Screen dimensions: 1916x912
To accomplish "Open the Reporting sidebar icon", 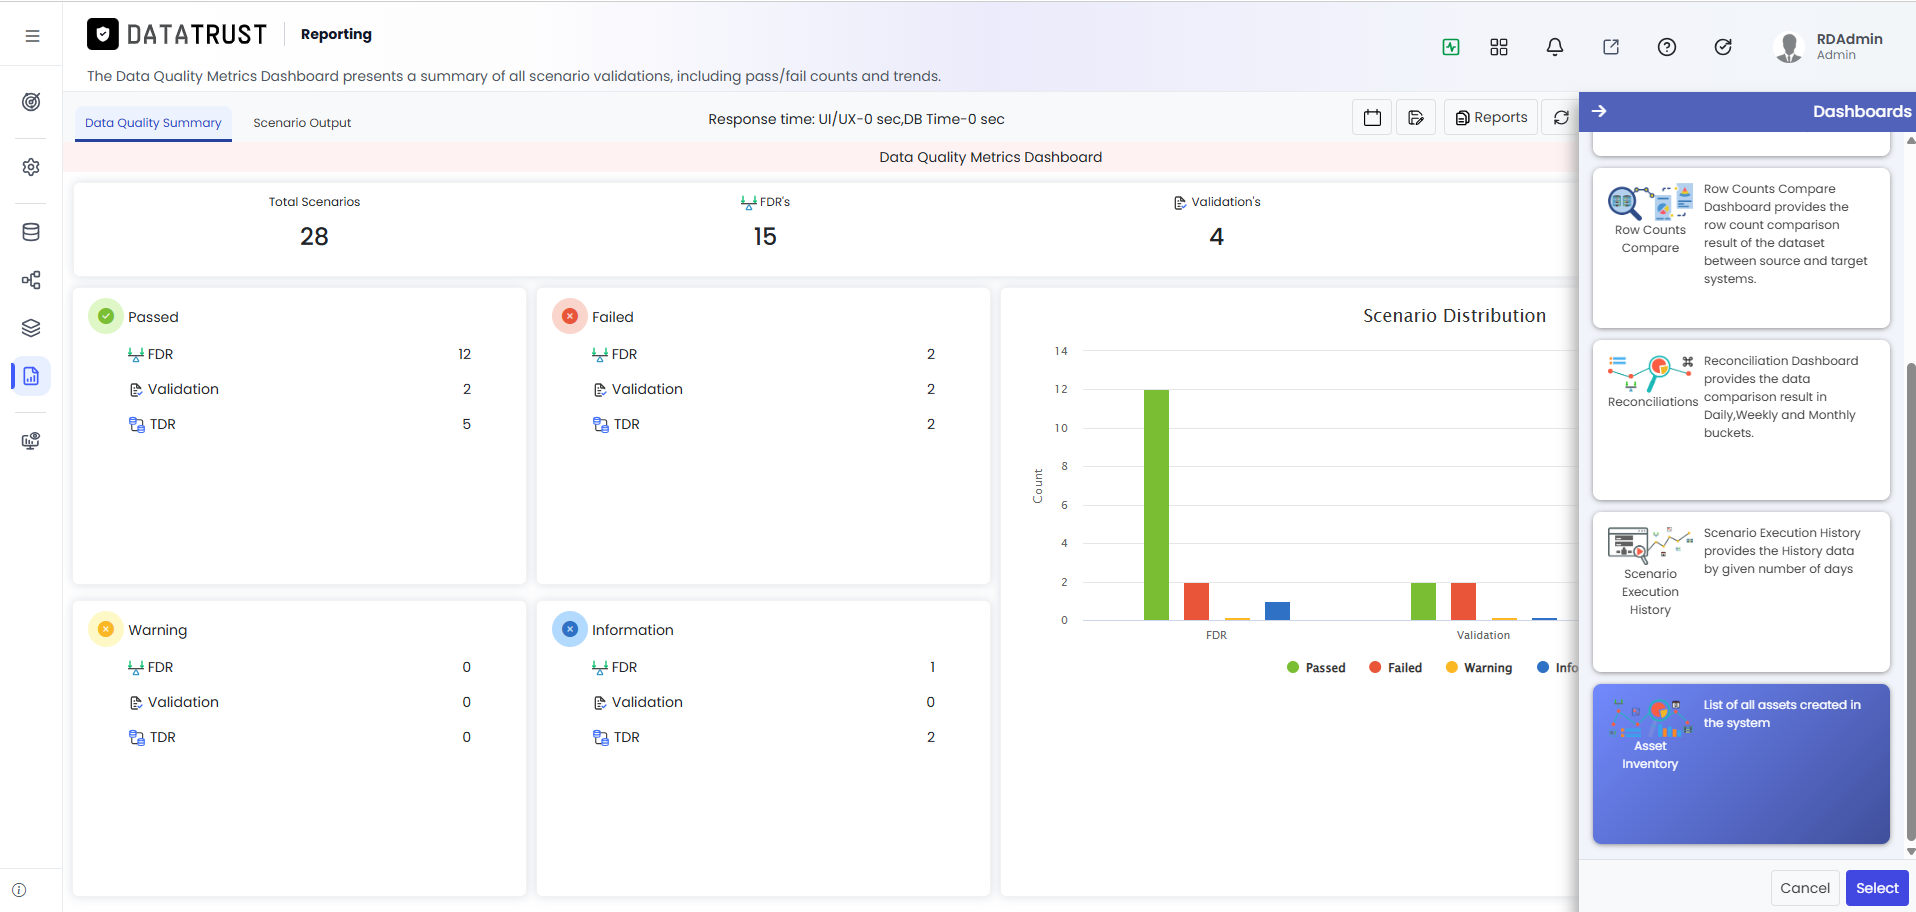I will click(31, 376).
